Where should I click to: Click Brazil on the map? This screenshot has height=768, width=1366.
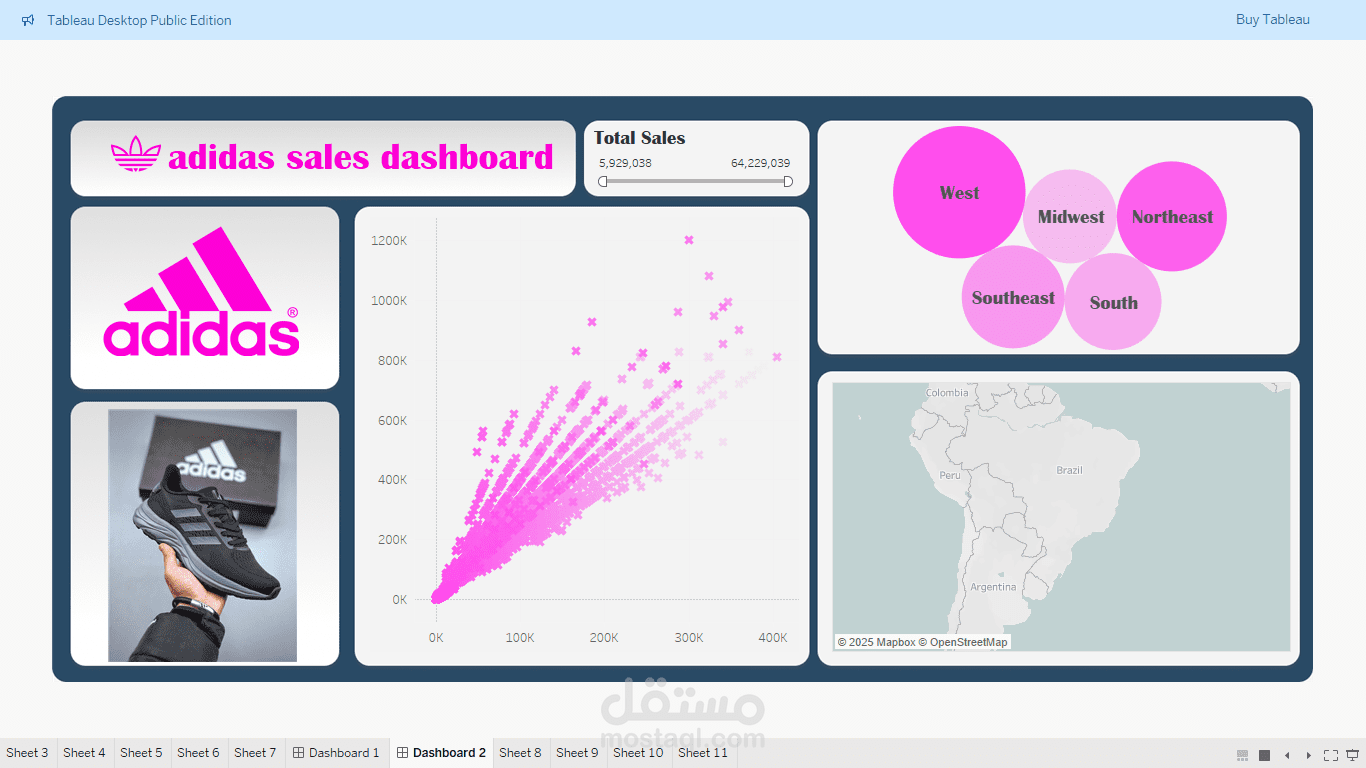click(1069, 470)
